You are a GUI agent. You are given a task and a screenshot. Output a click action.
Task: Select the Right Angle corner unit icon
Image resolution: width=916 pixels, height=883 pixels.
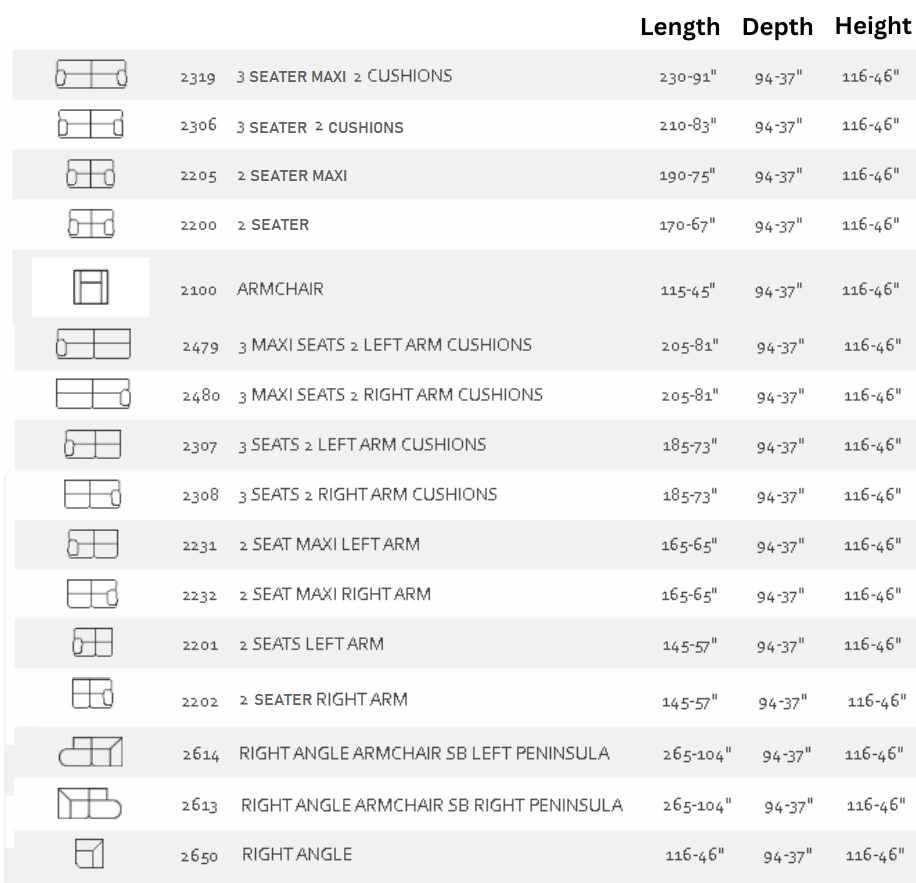89,854
